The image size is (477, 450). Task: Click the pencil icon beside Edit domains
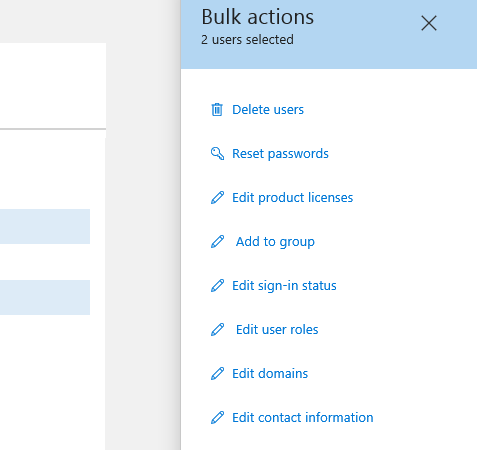click(x=217, y=373)
